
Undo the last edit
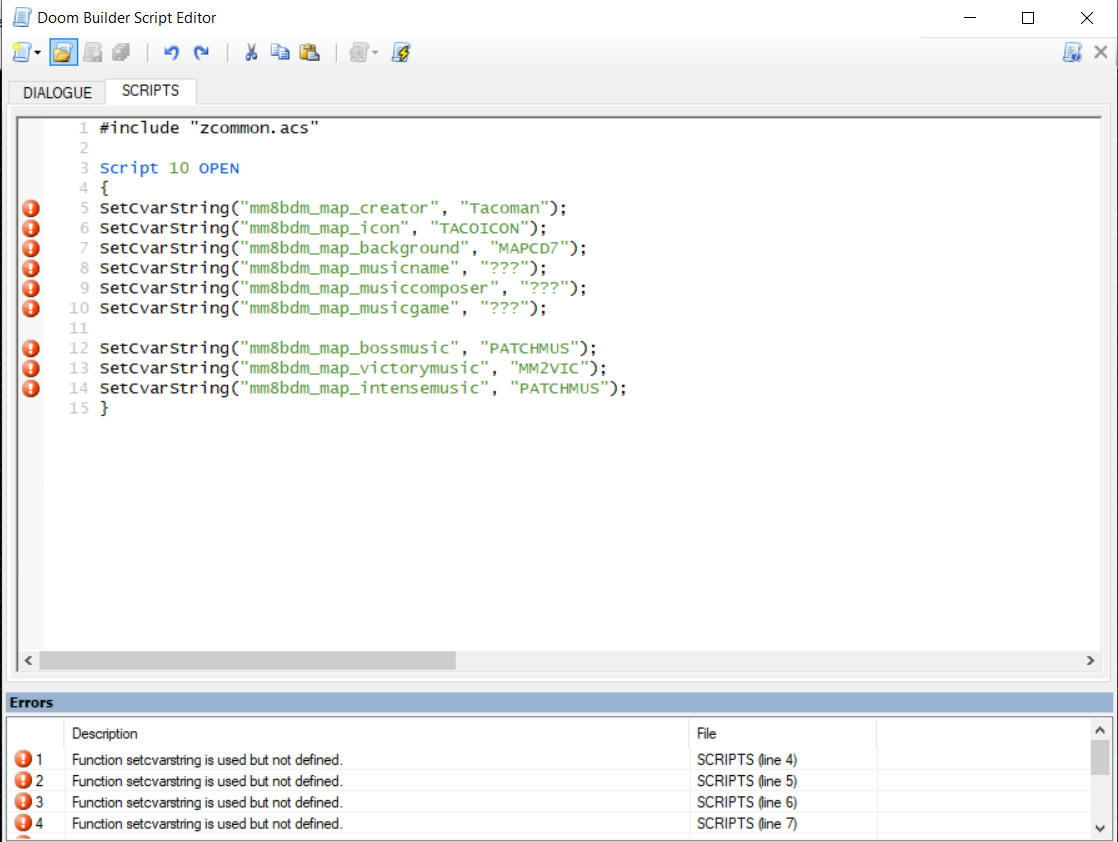tap(171, 53)
